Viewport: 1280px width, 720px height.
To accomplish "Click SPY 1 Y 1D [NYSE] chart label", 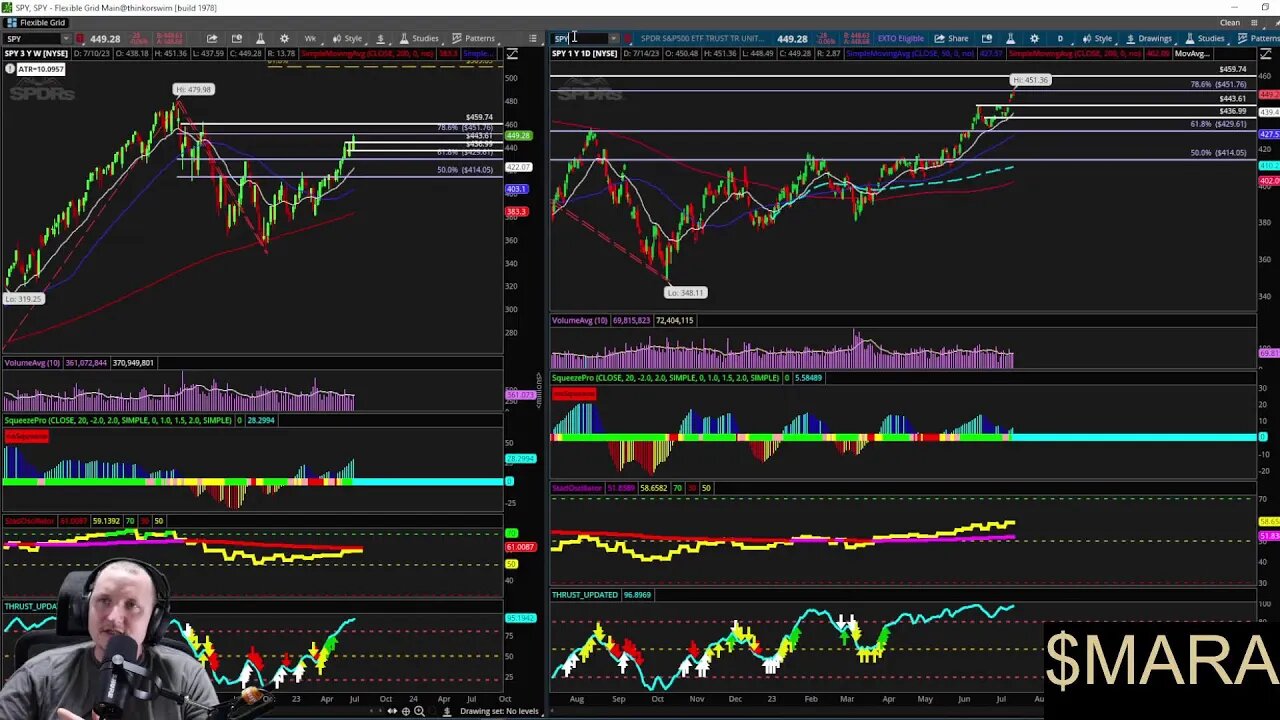I will coord(585,53).
